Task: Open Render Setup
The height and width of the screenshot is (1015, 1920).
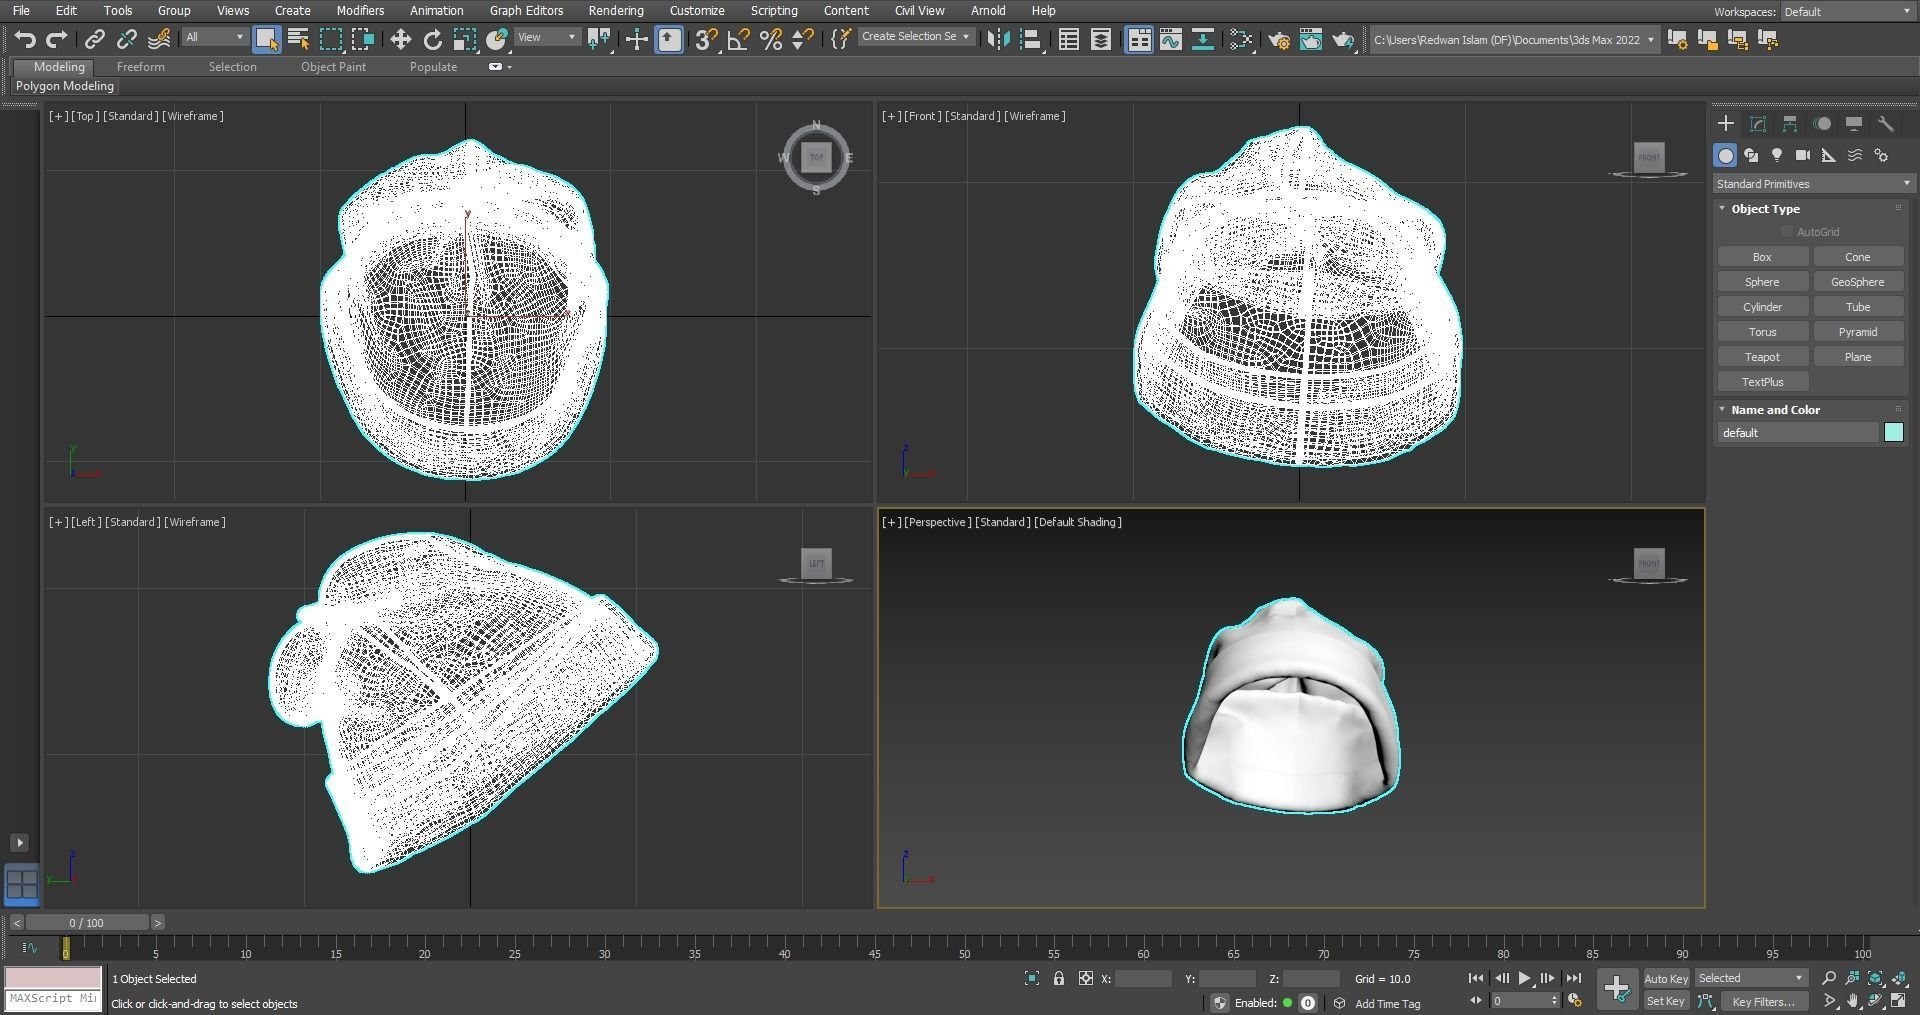Action: (1278, 39)
